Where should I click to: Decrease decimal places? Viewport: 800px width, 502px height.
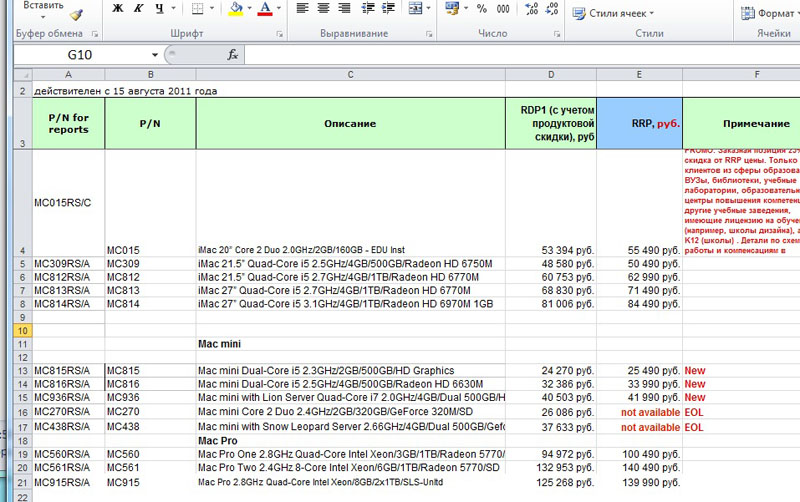552,8
